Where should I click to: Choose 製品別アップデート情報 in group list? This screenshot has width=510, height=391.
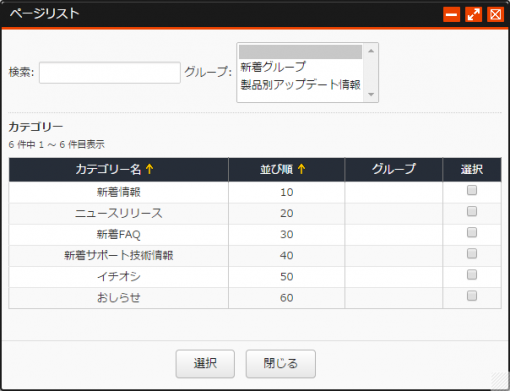[x=300, y=84]
